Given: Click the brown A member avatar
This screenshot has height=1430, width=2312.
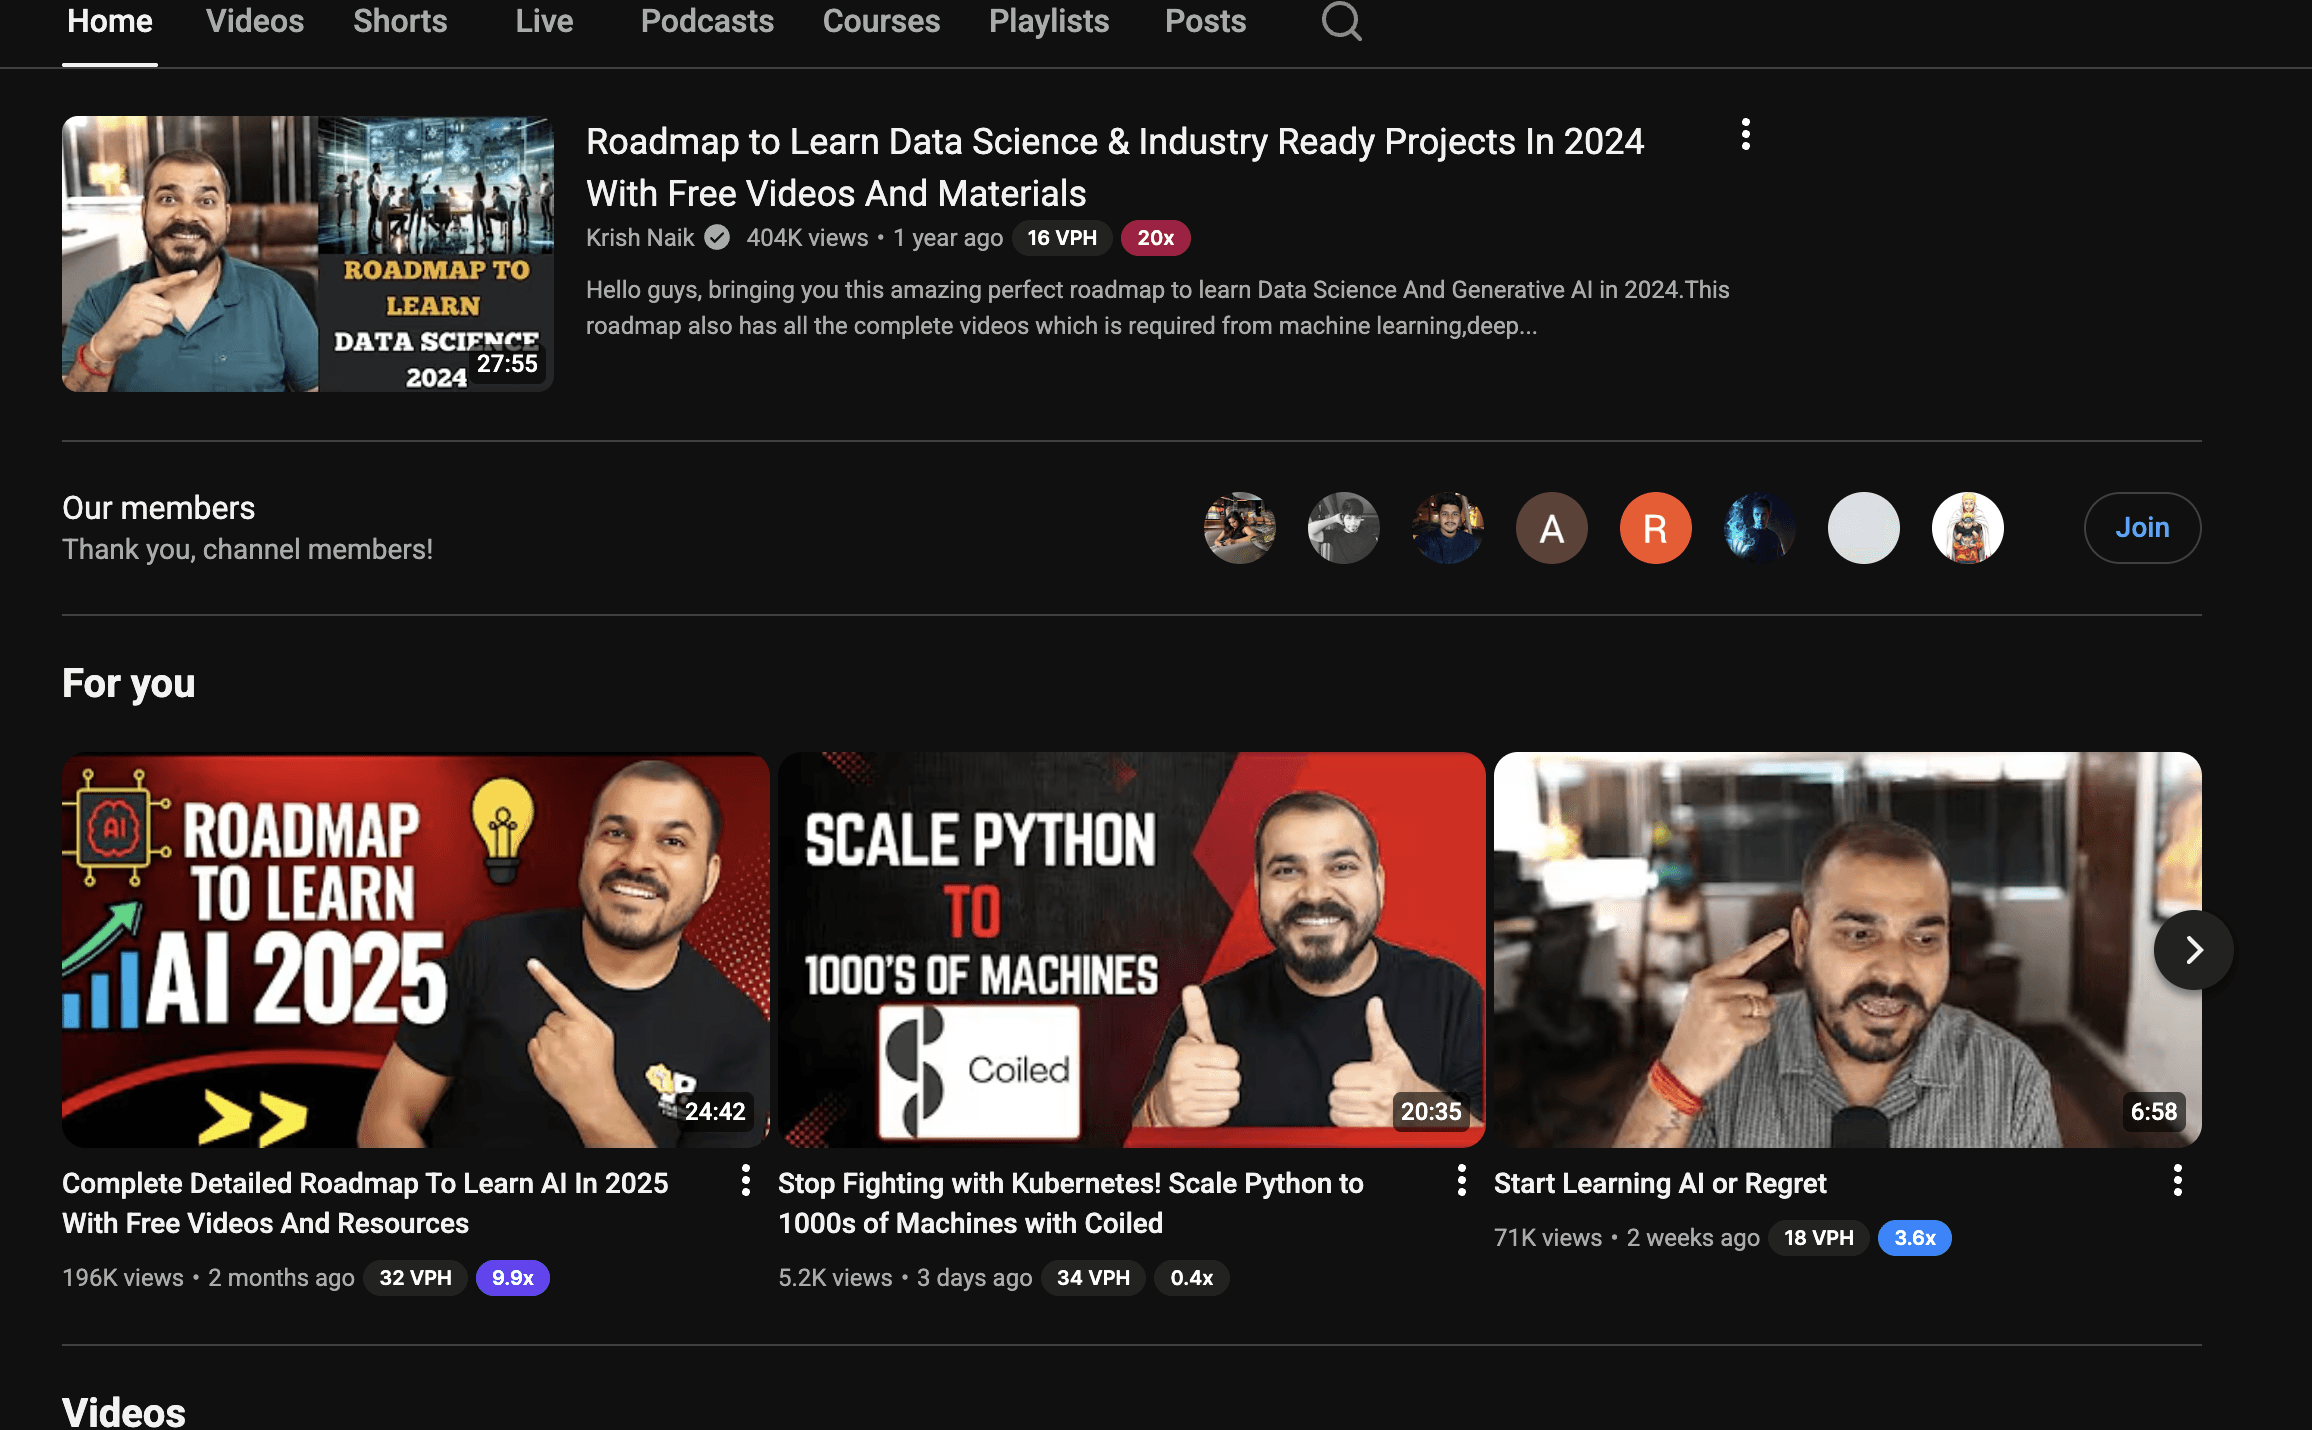Looking at the screenshot, I should pos(1551,528).
